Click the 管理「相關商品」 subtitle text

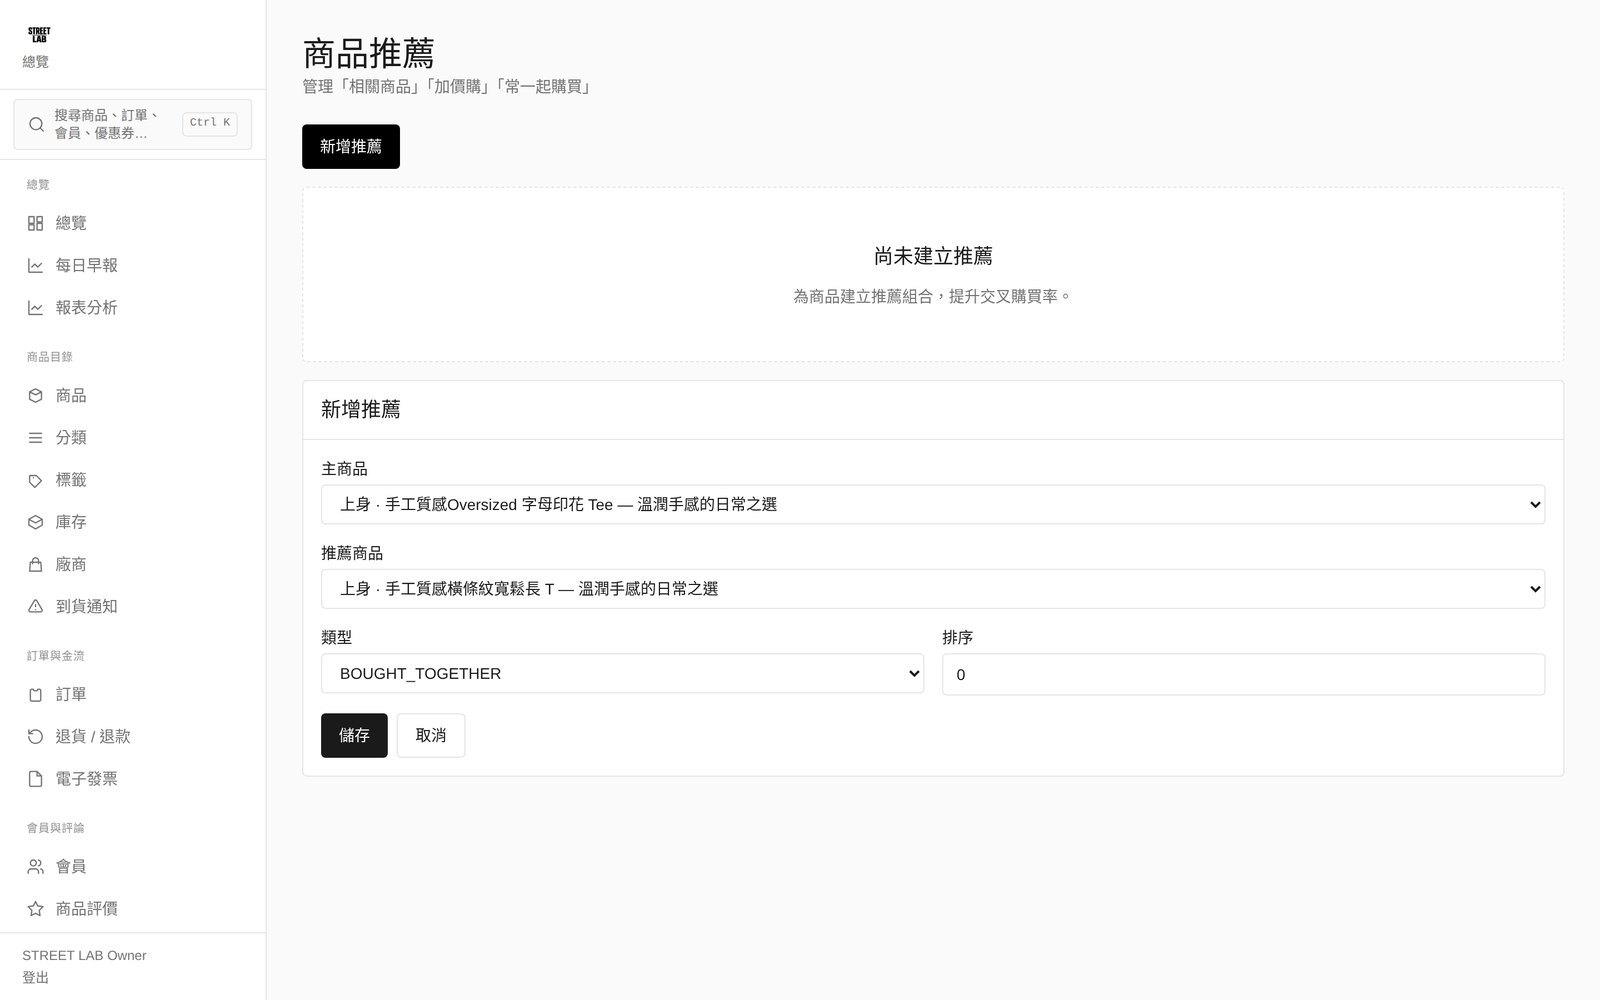click(449, 87)
